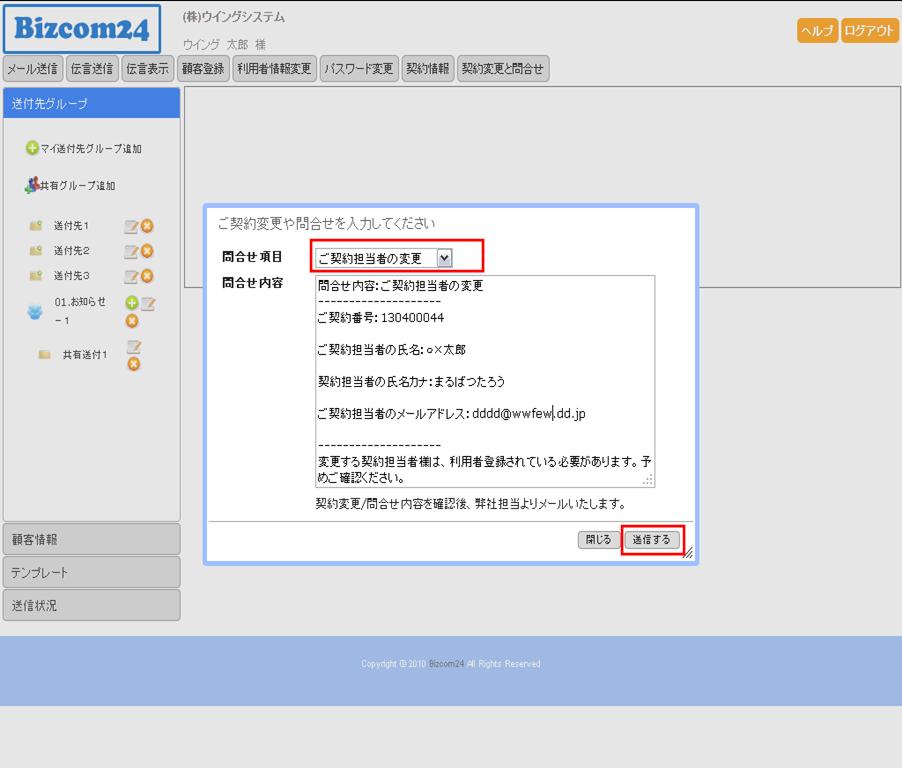The height and width of the screenshot is (768, 902).
Task: Click the green plus icon for マイ送付先グループ追加
Action: tap(32, 148)
